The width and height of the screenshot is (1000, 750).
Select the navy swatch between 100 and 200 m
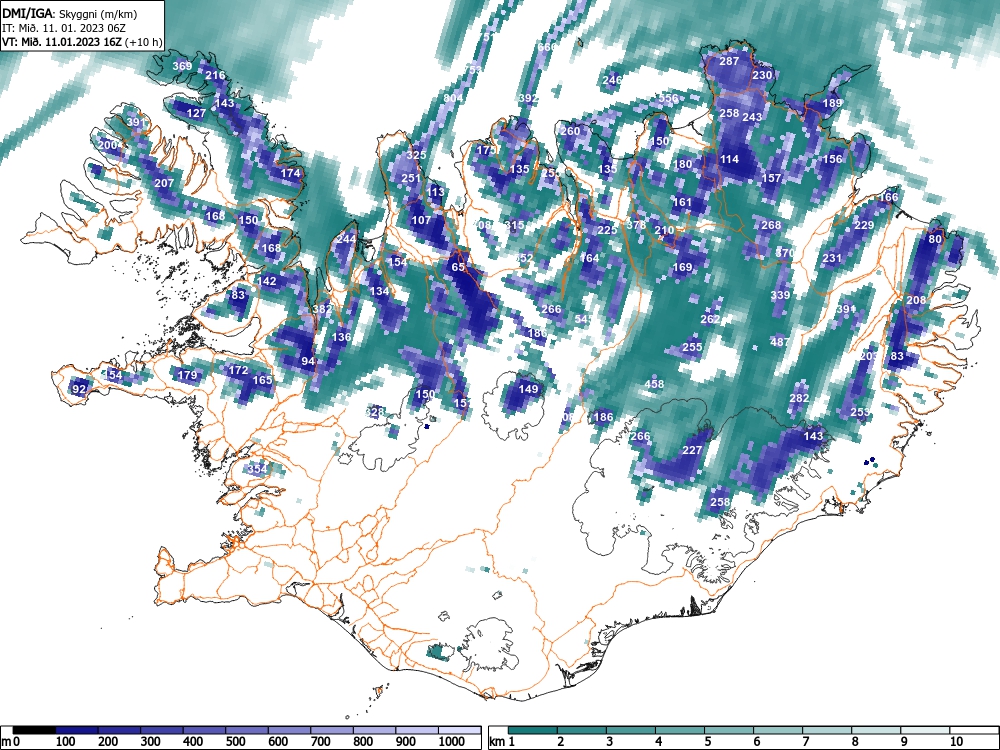tap(77, 730)
